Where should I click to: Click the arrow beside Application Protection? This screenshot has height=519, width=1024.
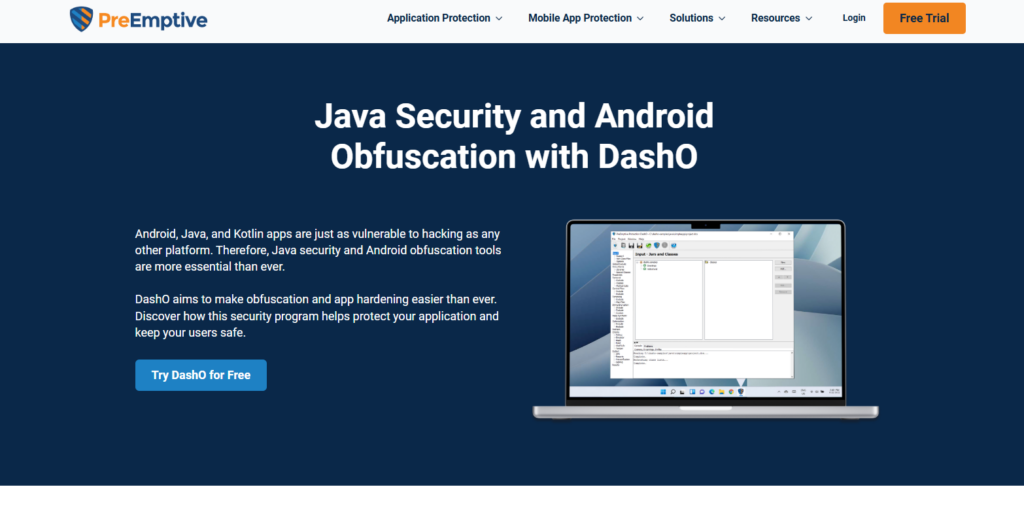click(x=498, y=19)
